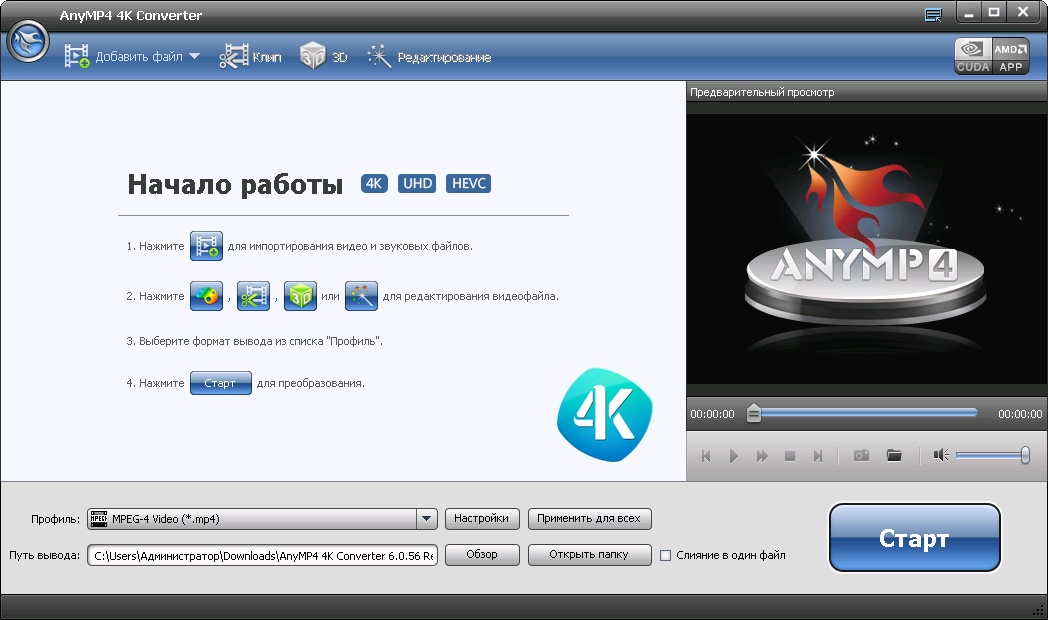This screenshot has width=1048, height=620.
Task: Click the preview seek slider handle
Action: [x=753, y=414]
